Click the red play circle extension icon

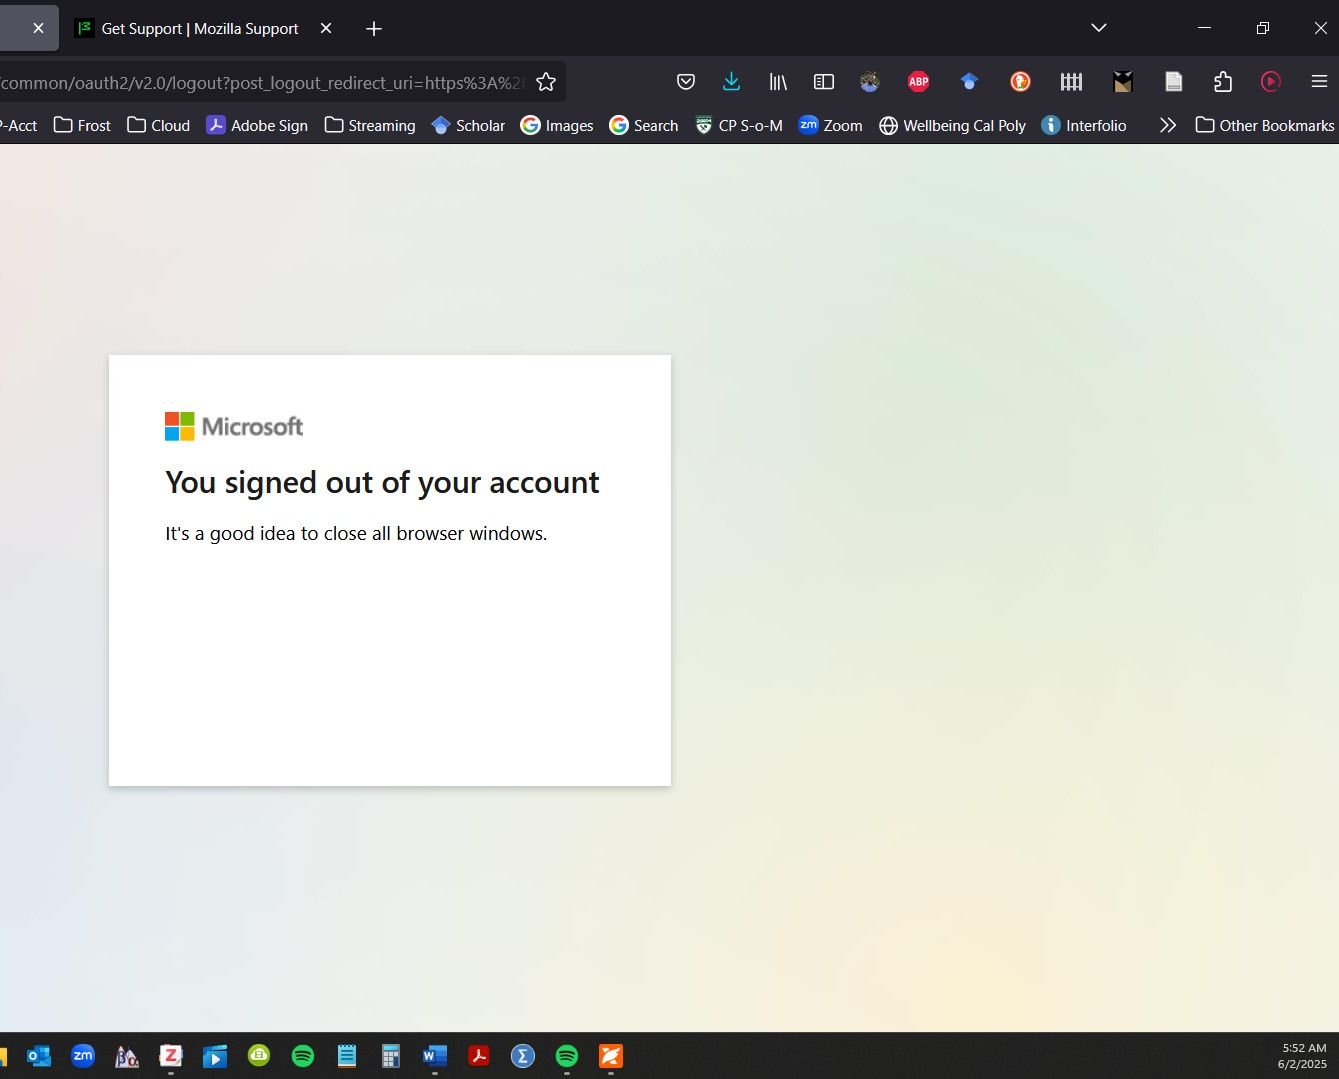(x=1271, y=82)
